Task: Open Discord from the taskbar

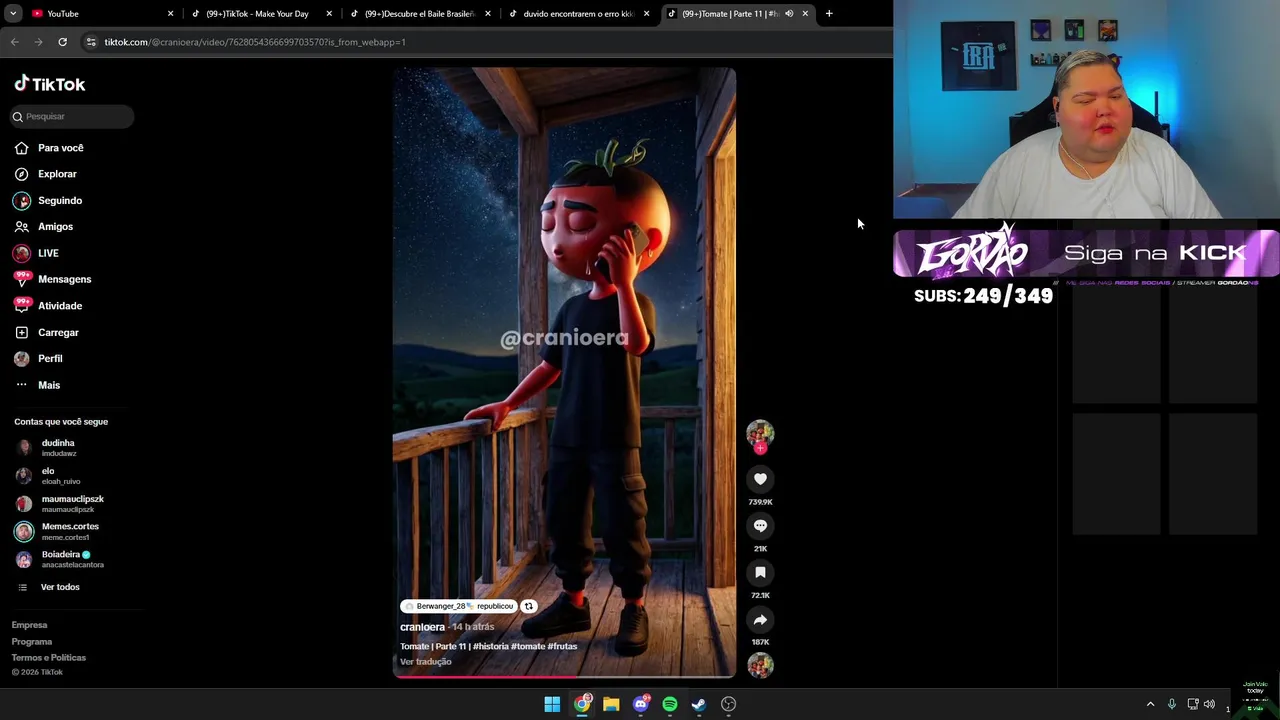Action: [641, 704]
